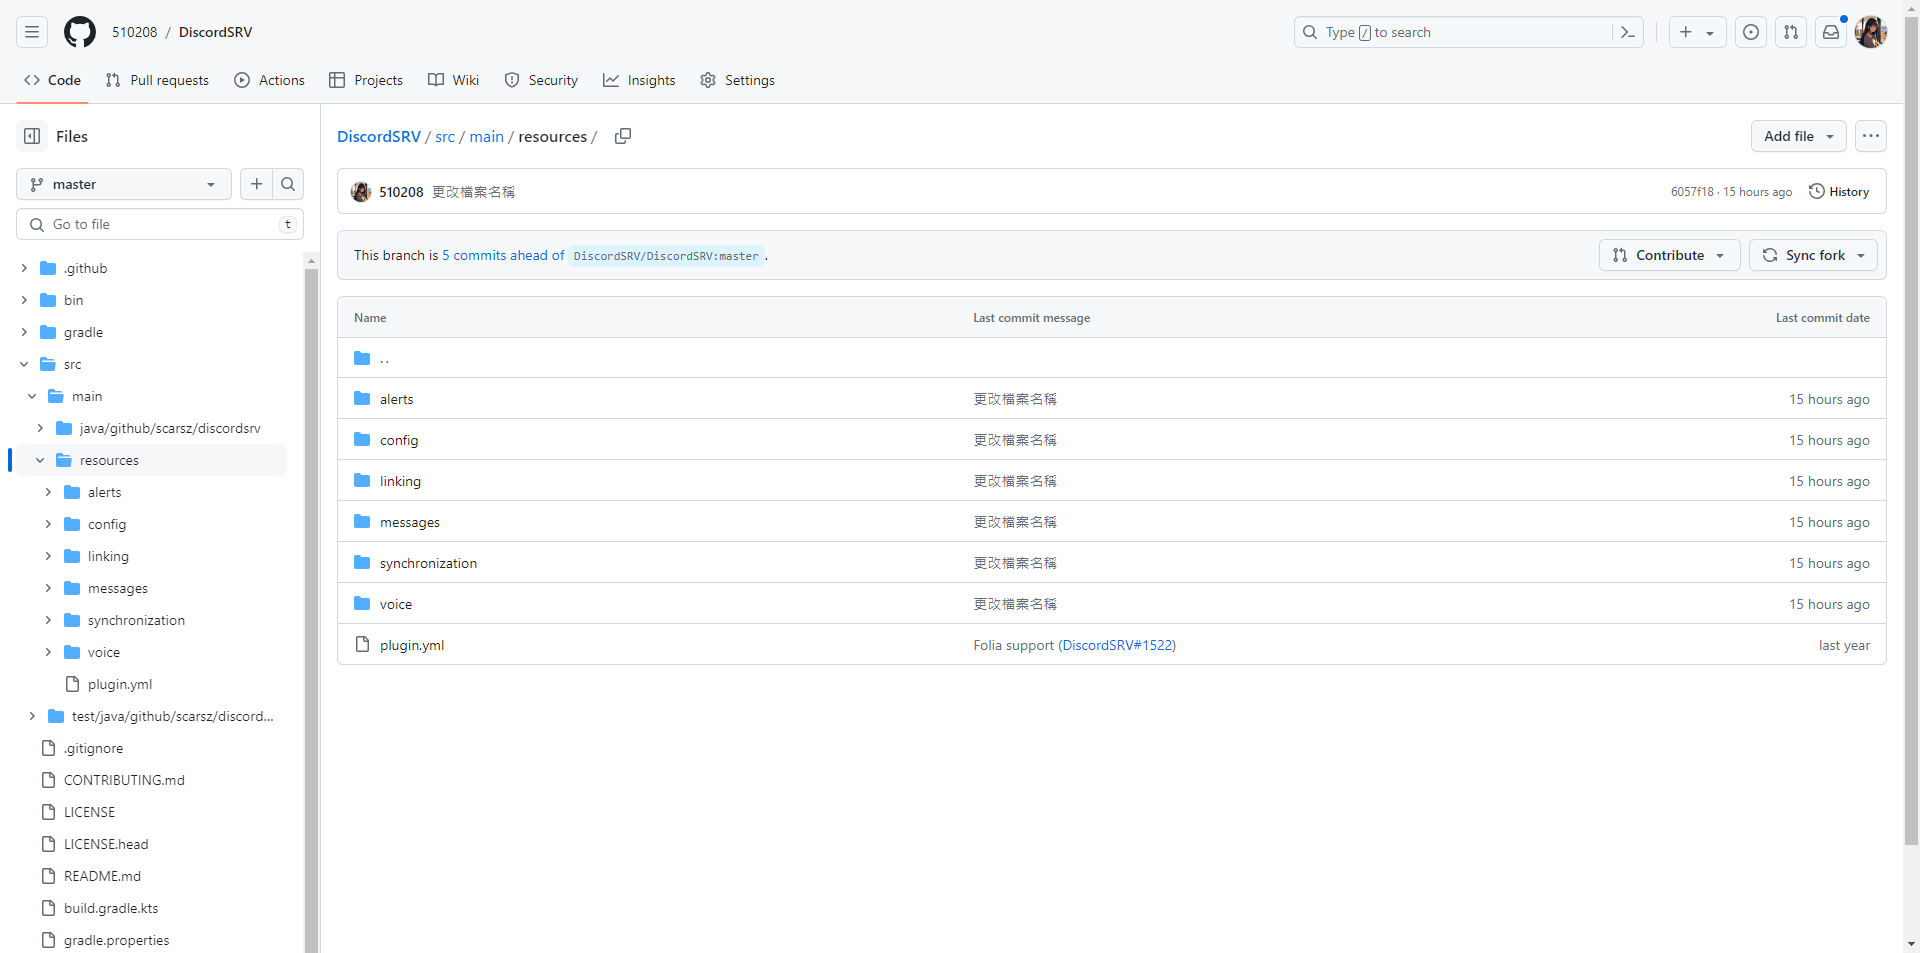Open the DiscordSRV breadcrumb link
The height and width of the screenshot is (953, 1920).
pyautogui.click(x=379, y=136)
